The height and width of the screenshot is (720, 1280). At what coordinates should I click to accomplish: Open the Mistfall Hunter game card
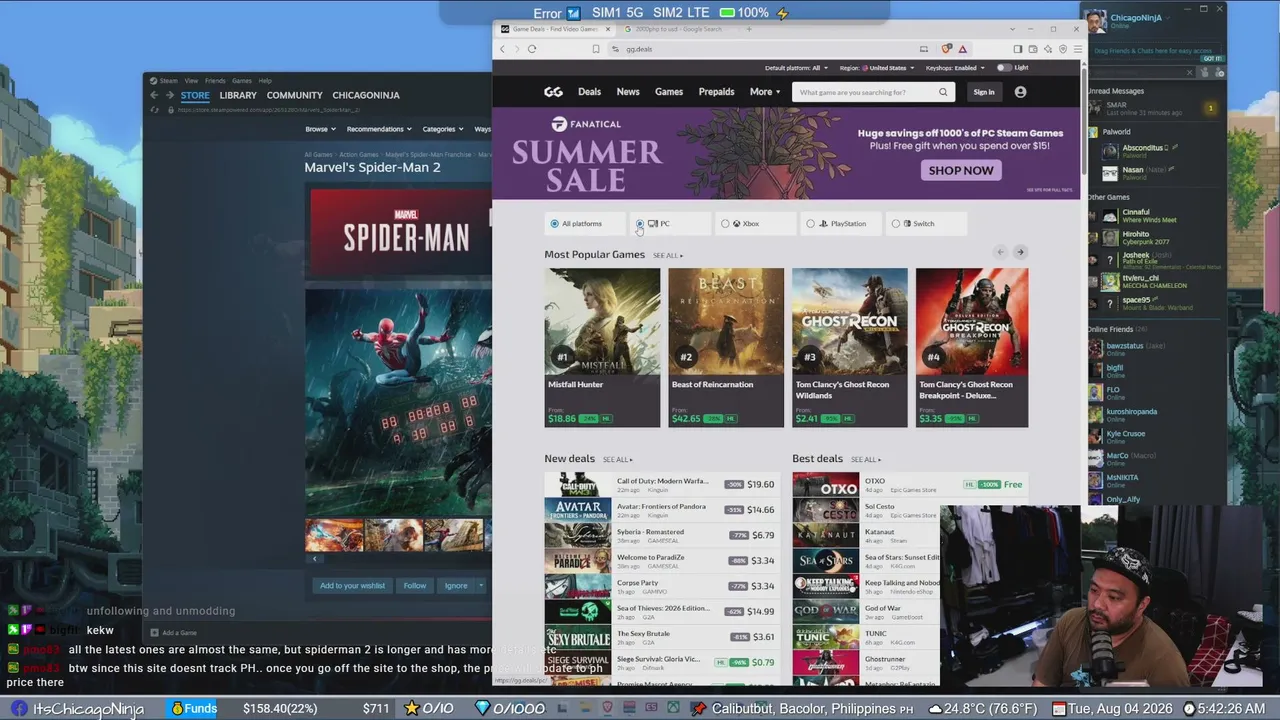click(602, 347)
